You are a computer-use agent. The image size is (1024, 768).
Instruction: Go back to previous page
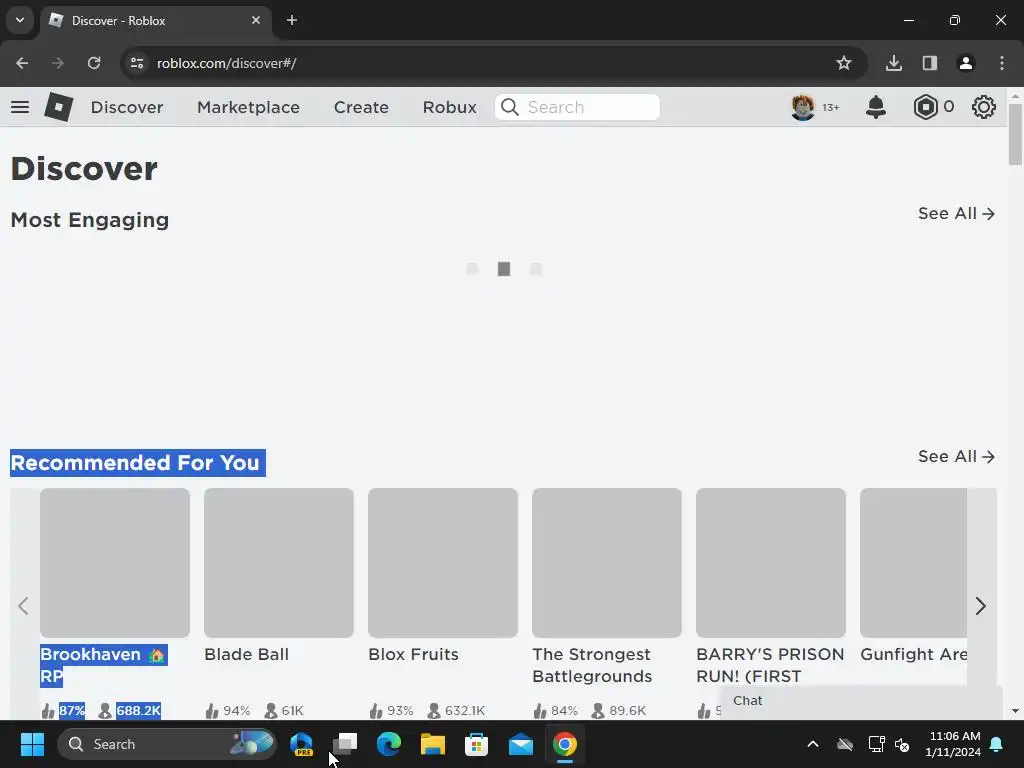tap(22, 63)
